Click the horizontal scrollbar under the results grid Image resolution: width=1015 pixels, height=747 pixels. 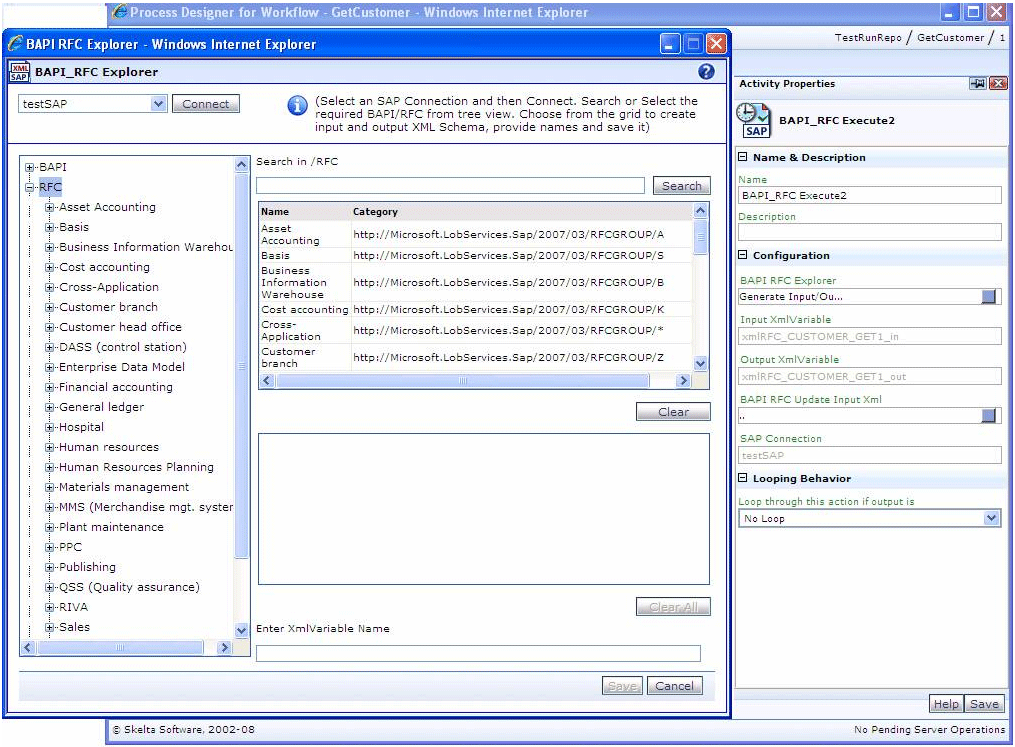pyautogui.click(x=463, y=381)
